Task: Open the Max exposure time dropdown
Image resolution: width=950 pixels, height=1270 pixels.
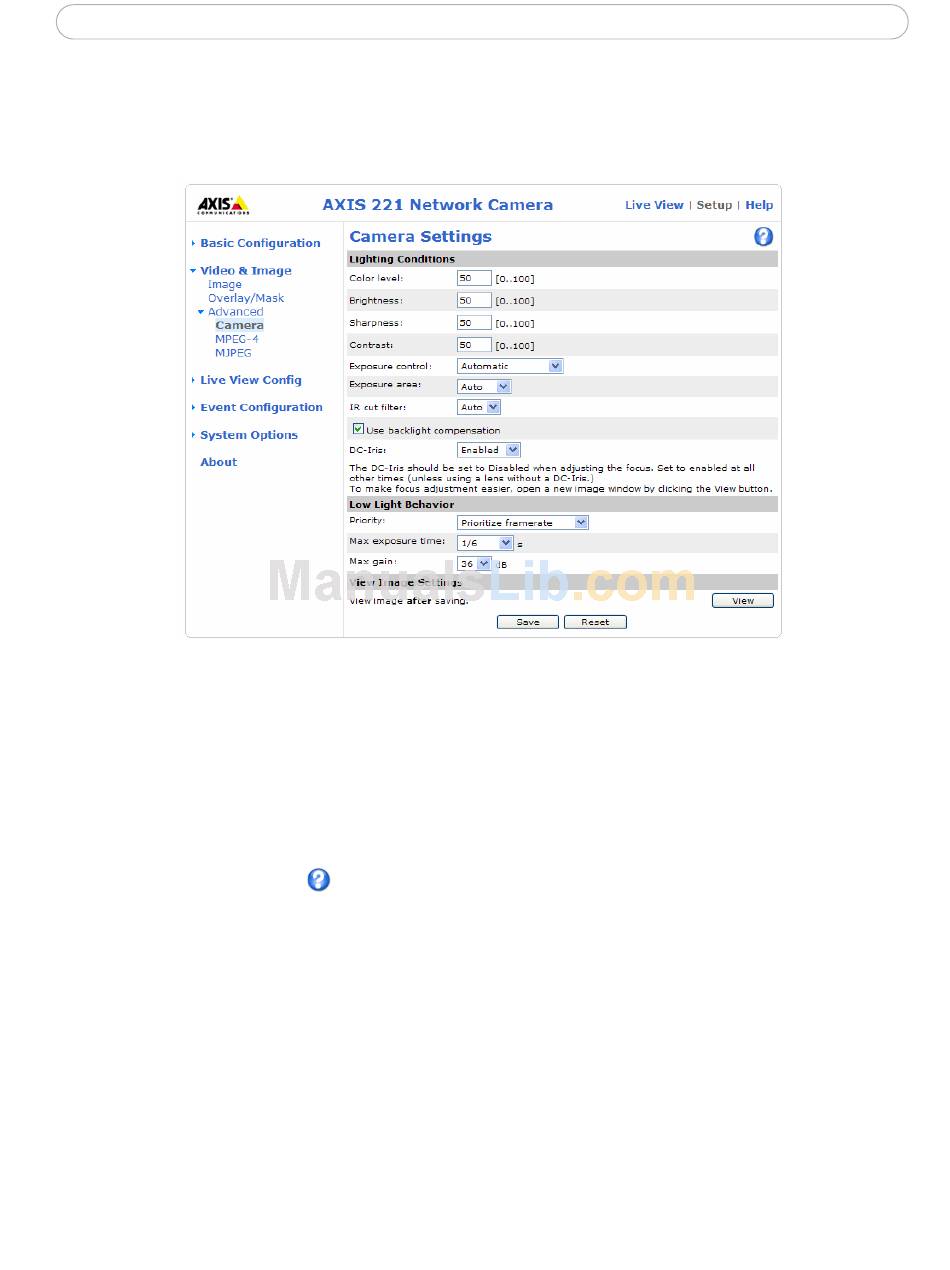Action: click(485, 543)
